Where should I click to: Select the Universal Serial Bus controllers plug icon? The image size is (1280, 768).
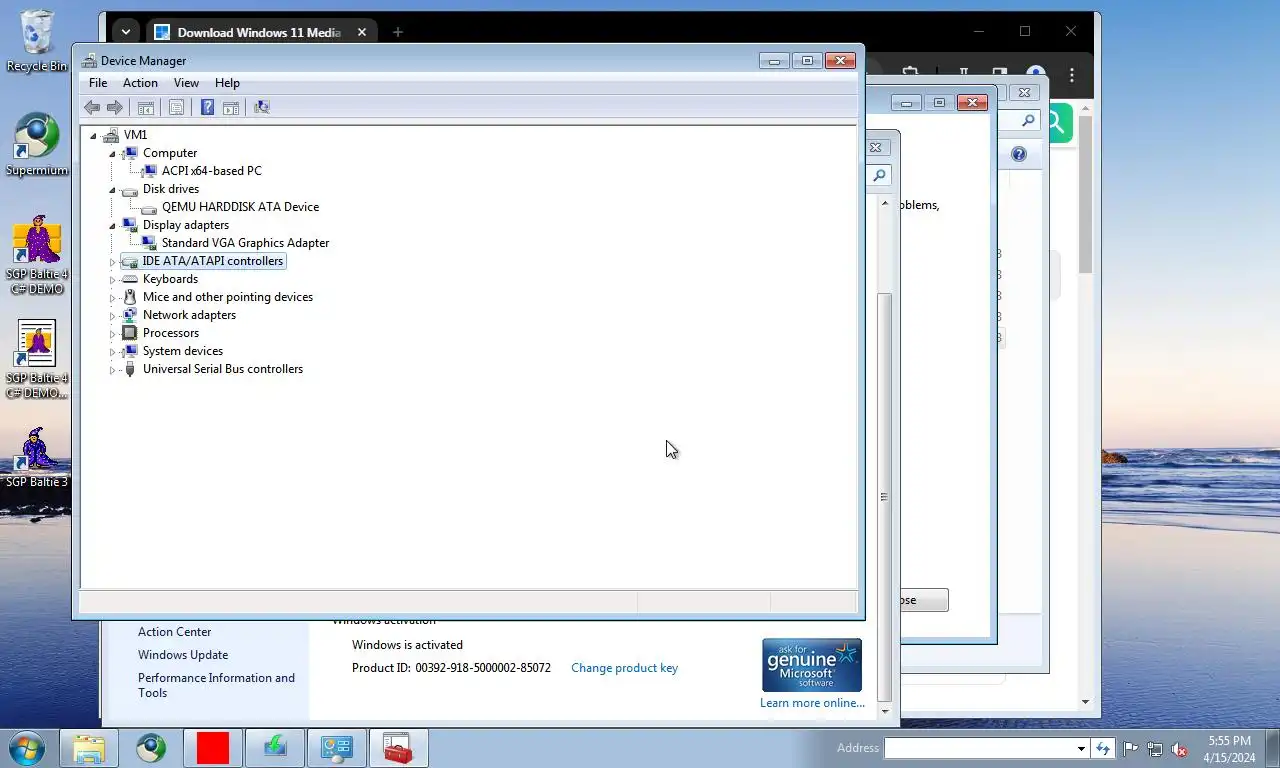point(129,369)
